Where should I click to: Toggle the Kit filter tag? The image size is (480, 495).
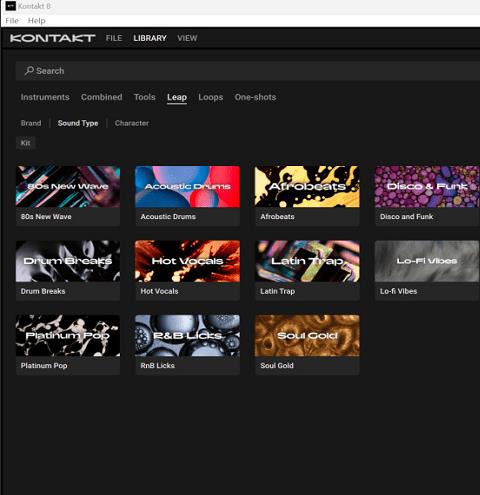pyautogui.click(x=26, y=143)
